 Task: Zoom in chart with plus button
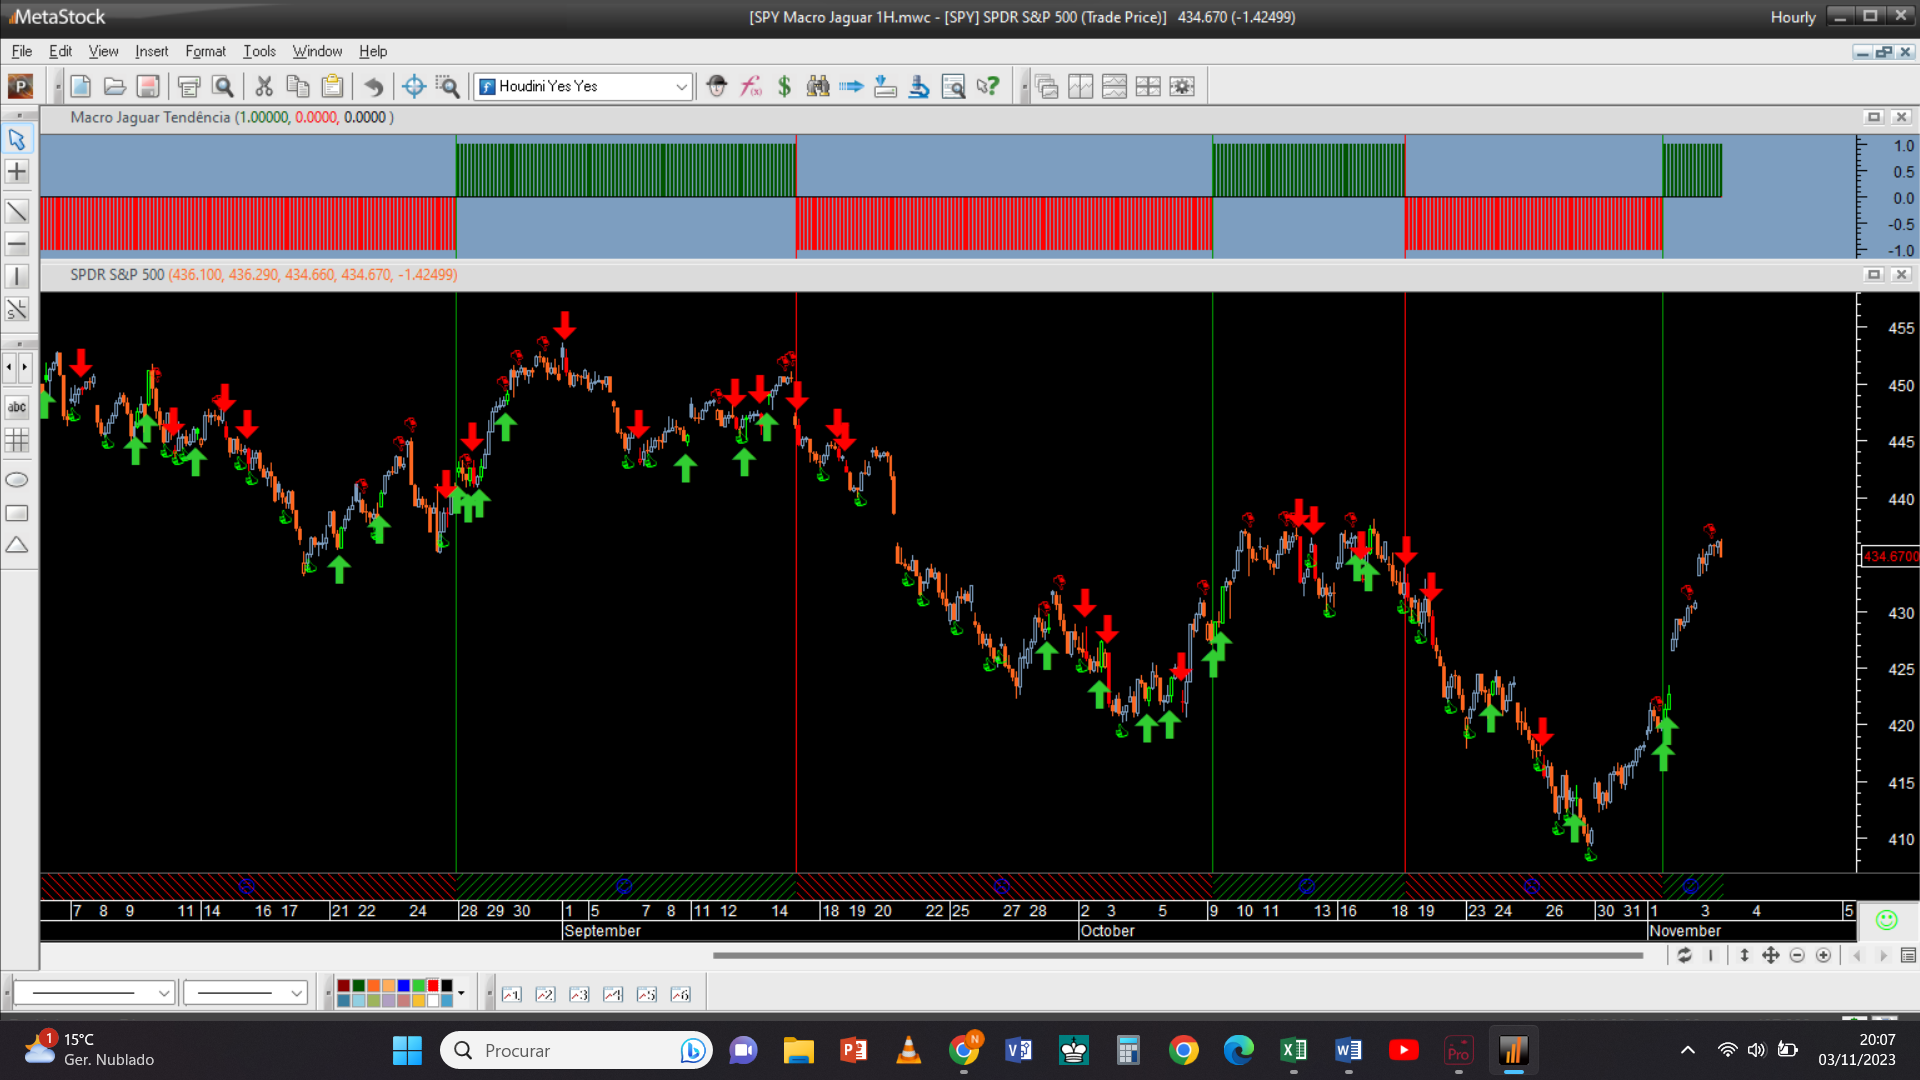tap(1823, 956)
